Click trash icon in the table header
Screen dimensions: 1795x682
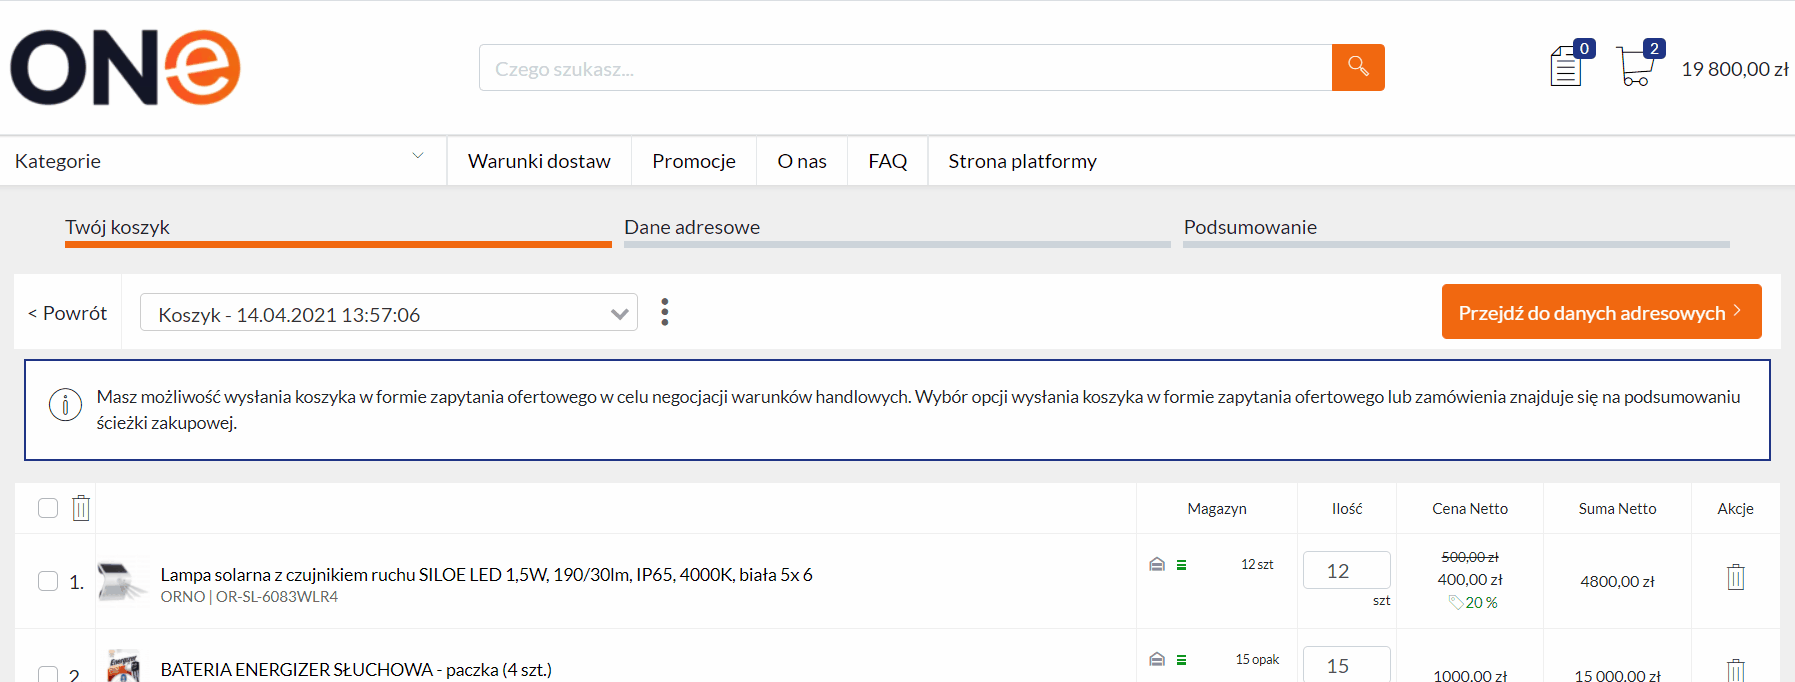click(x=81, y=508)
